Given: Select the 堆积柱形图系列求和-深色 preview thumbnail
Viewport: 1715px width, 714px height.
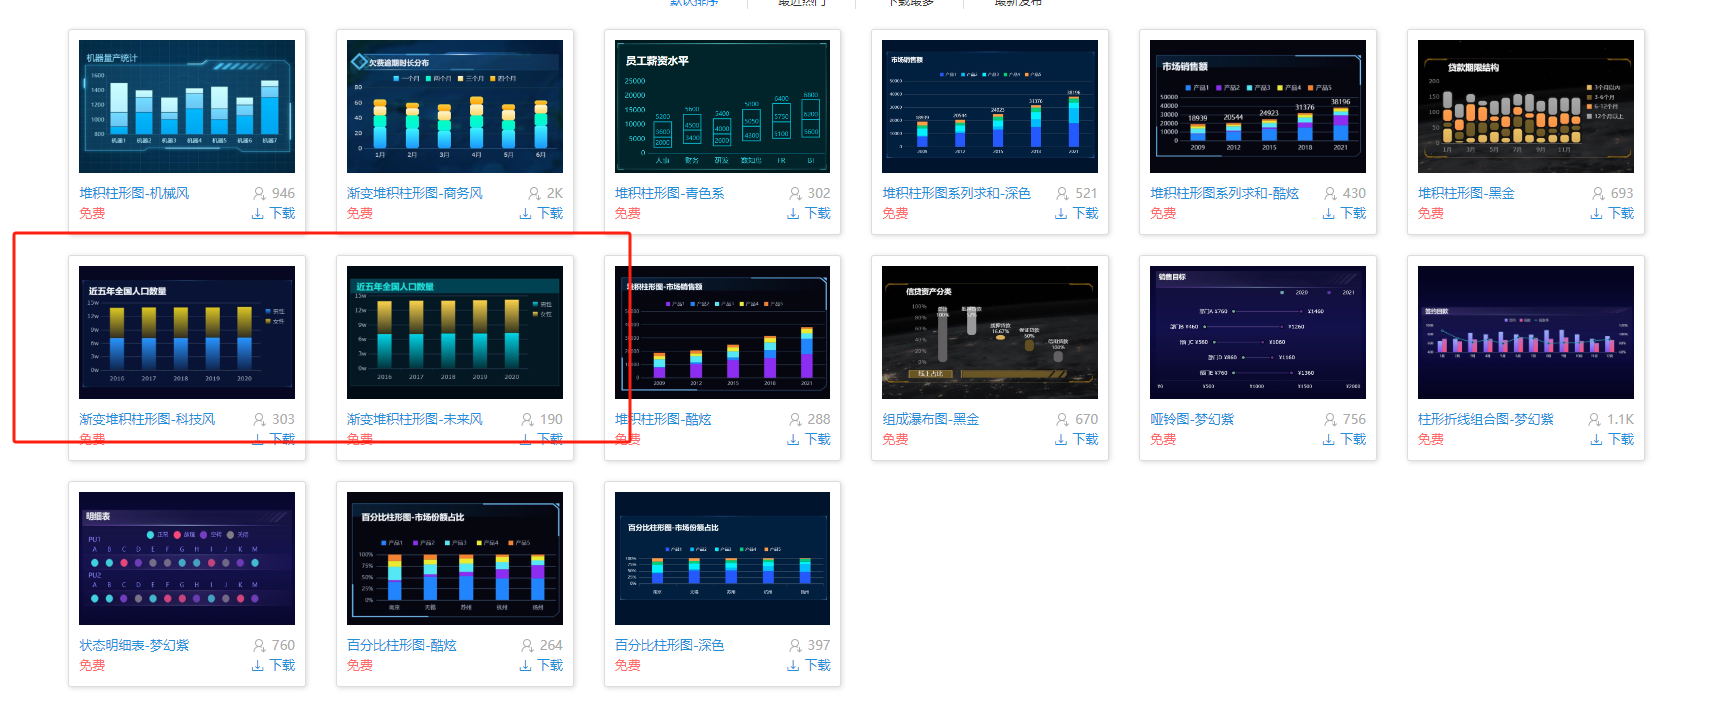Looking at the screenshot, I should 990,106.
